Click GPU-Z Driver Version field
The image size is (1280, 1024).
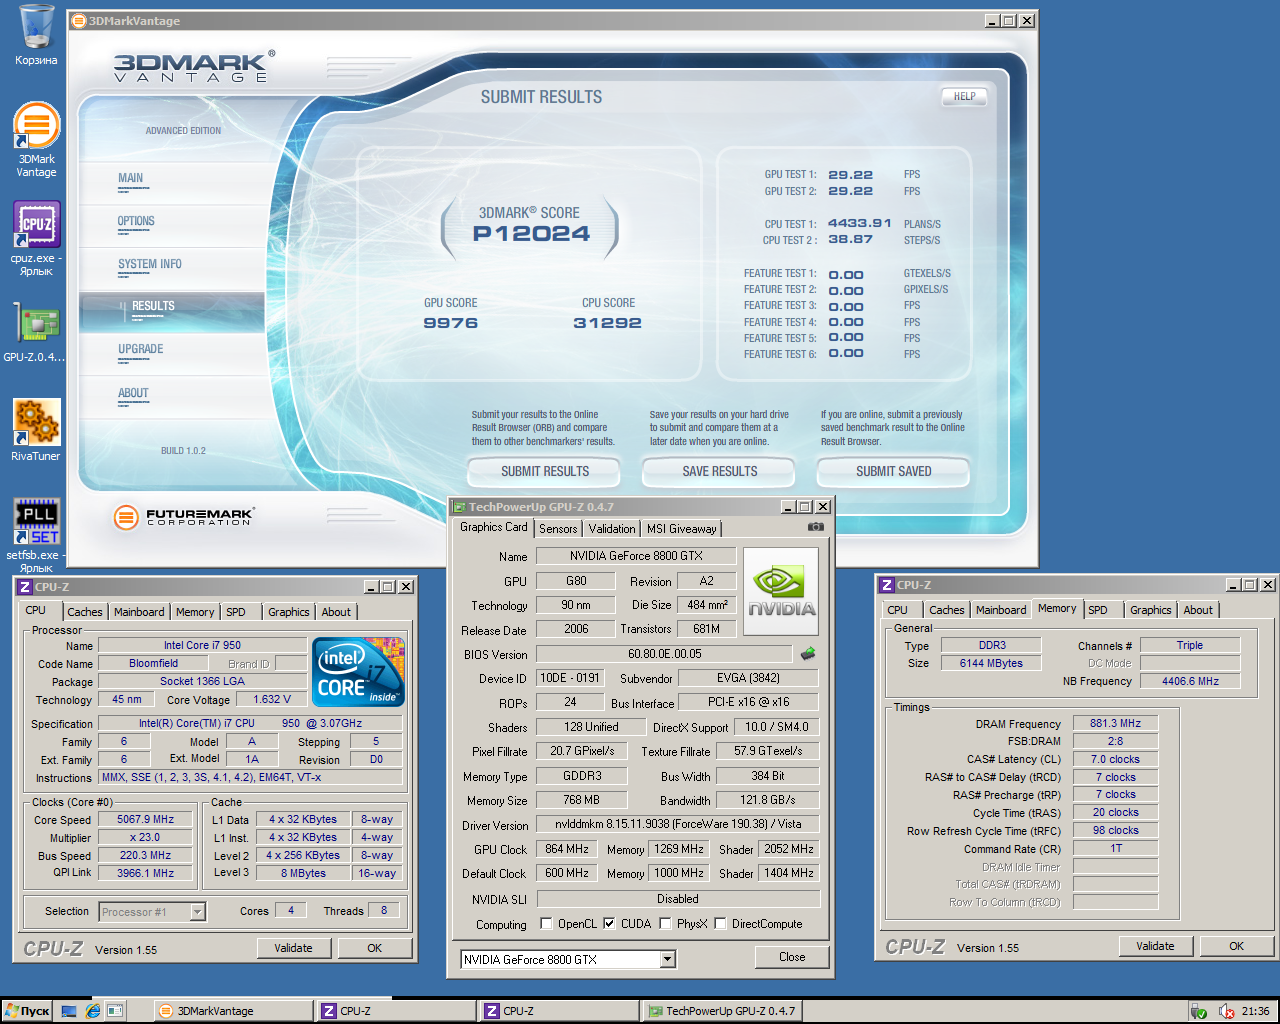click(678, 824)
